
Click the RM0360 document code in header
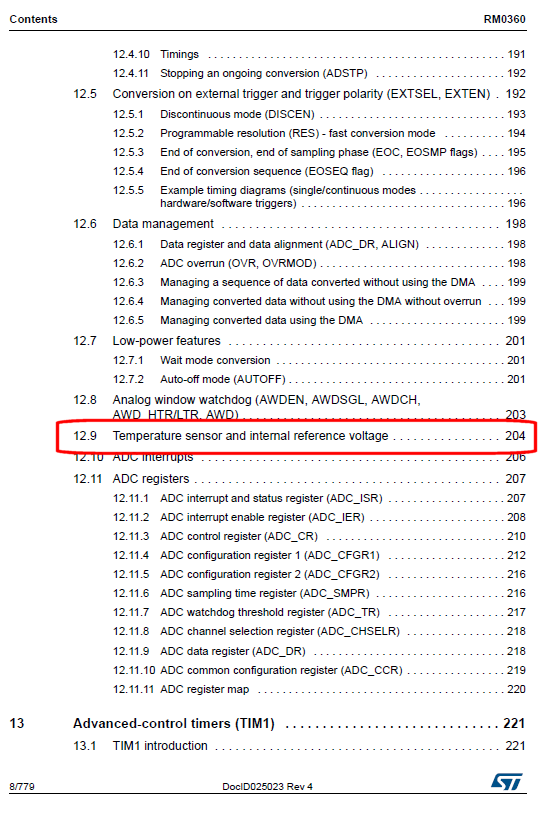pos(504,19)
